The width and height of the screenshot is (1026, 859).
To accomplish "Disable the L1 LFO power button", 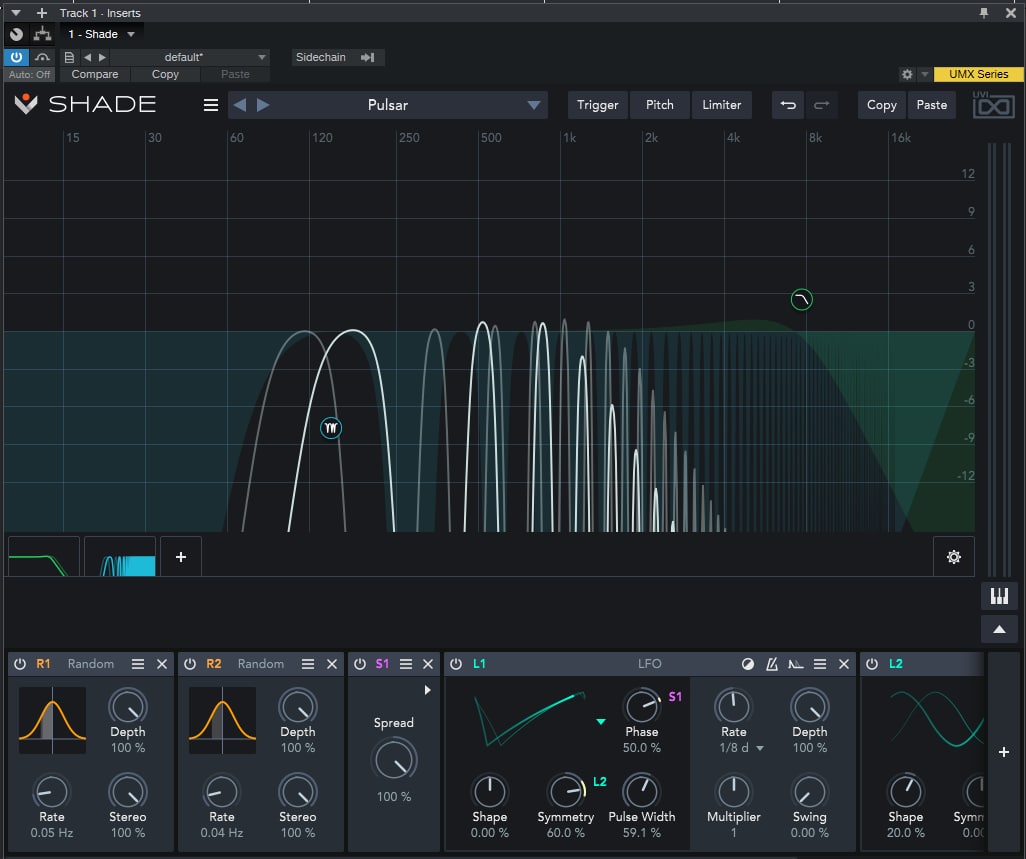I will (456, 664).
